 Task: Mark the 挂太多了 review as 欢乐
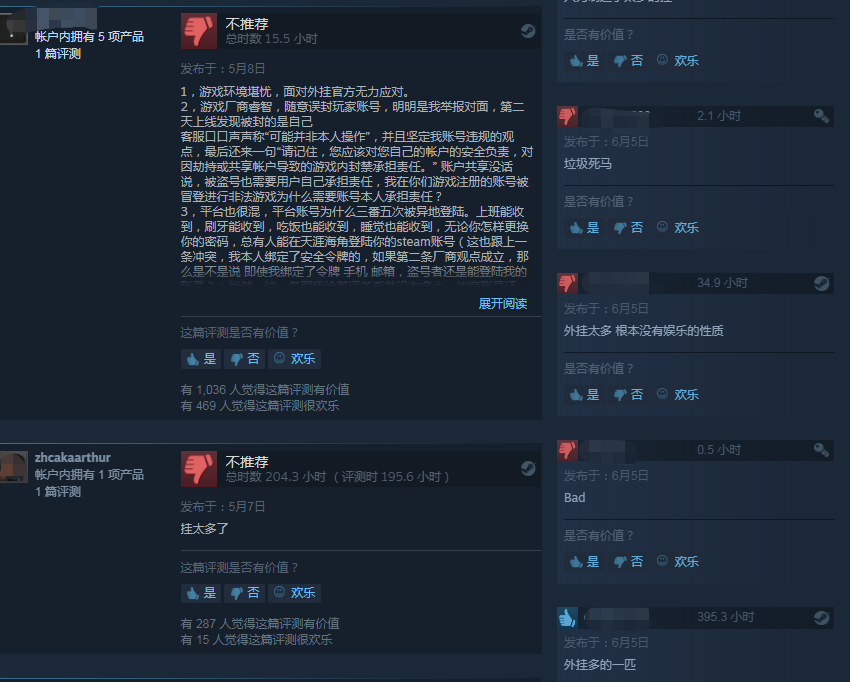tap(294, 593)
